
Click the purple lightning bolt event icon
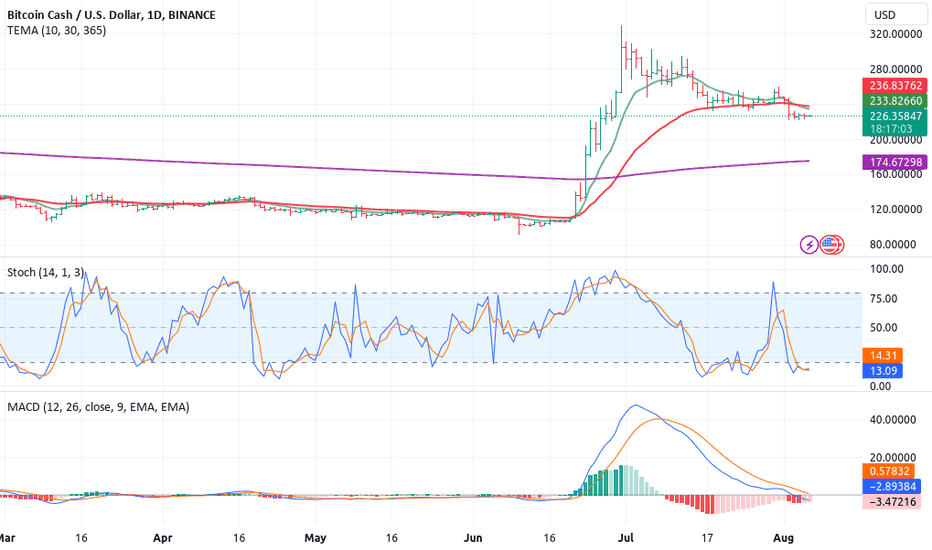pyautogui.click(x=809, y=244)
